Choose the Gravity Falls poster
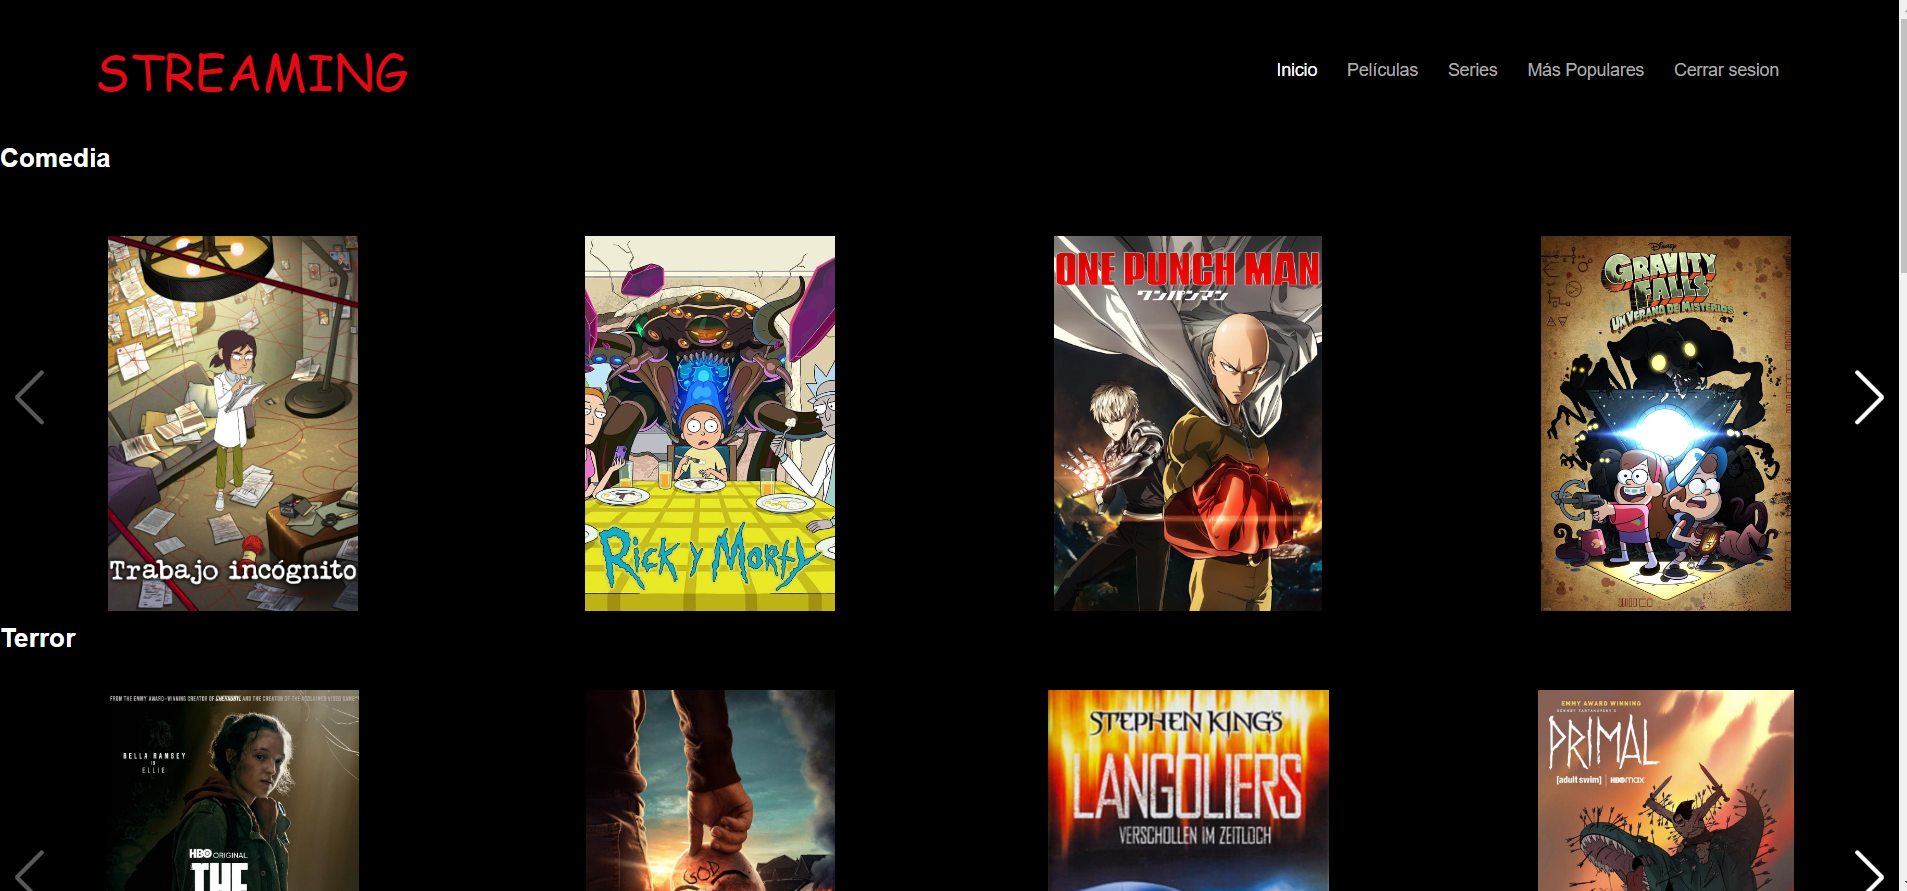The image size is (1907, 891). coord(1665,423)
